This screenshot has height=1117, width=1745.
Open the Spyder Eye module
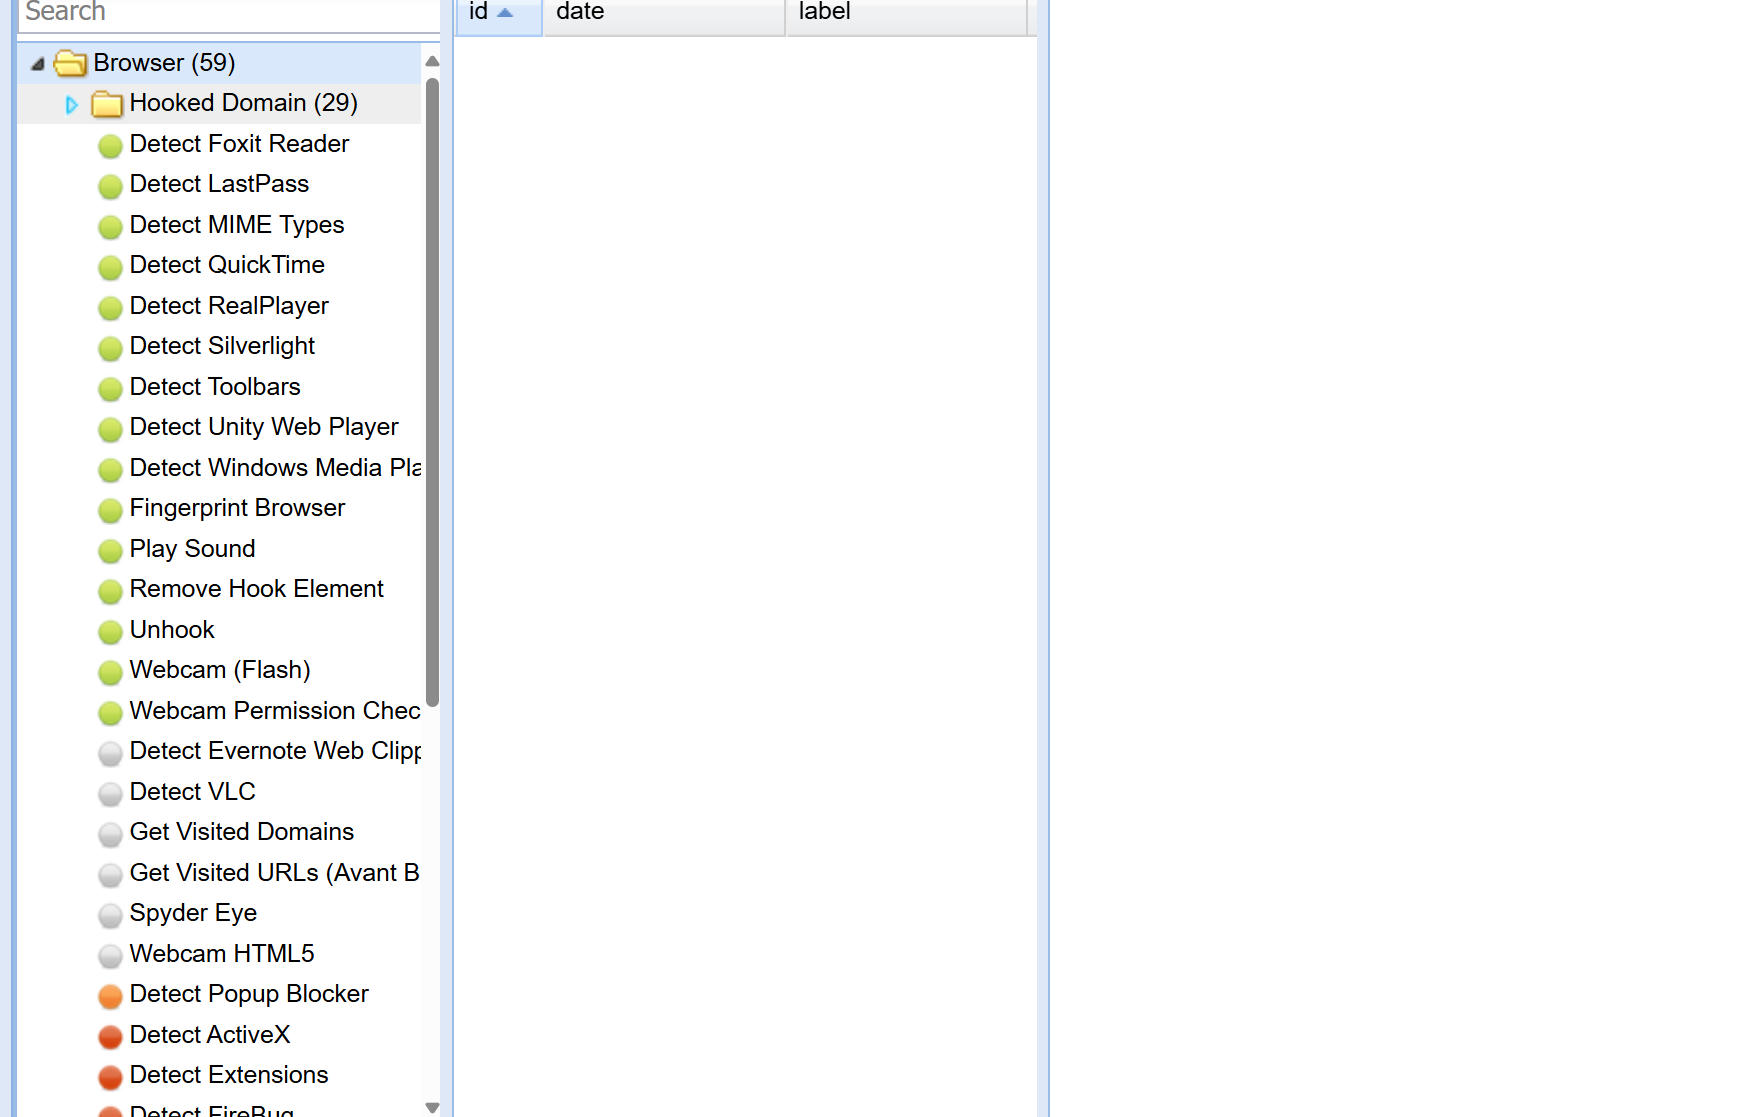pyautogui.click(x=193, y=913)
